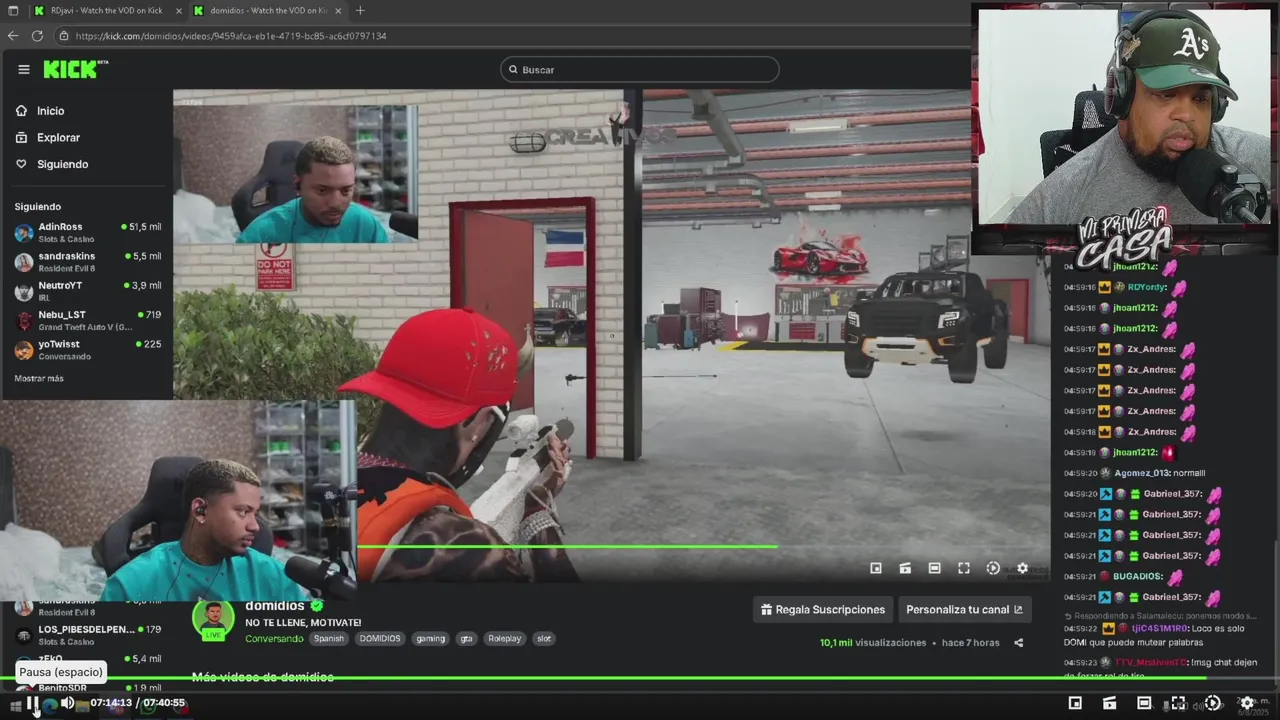Image resolution: width=1280 pixels, height=720 pixels.
Task: Click BUGADIOS username in chat
Action: pyautogui.click(x=1139, y=576)
